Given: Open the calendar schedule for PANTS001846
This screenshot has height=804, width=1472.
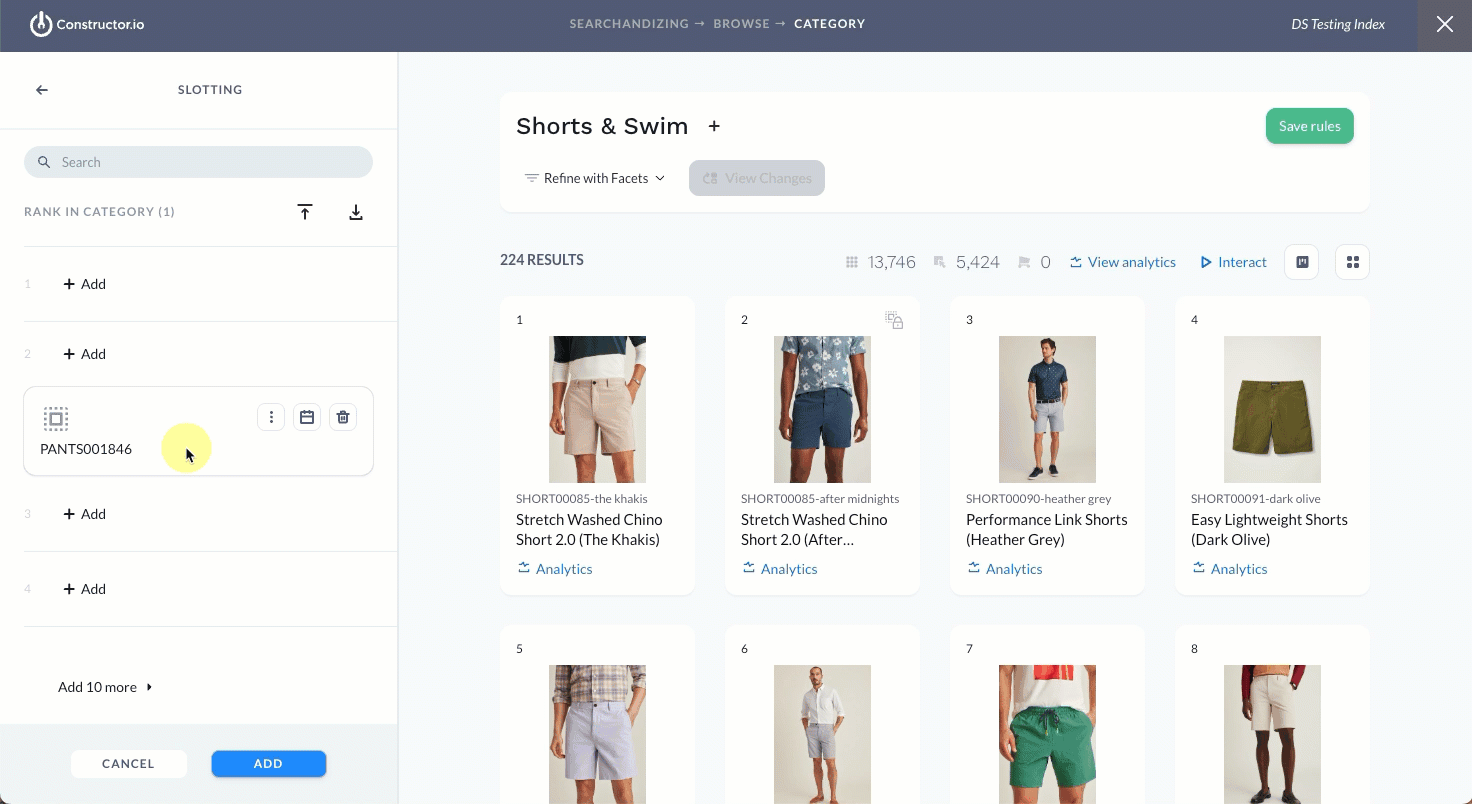Looking at the screenshot, I should pyautogui.click(x=307, y=417).
